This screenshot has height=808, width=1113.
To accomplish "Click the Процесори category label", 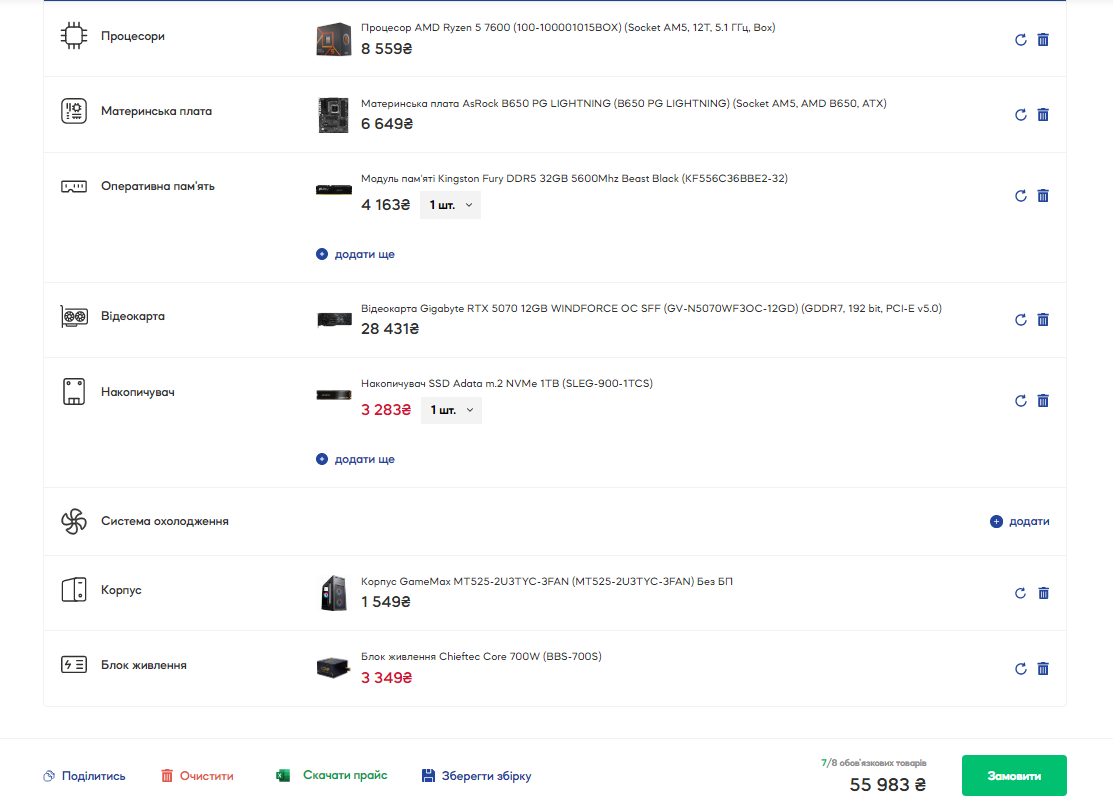I will pos(133,36).
